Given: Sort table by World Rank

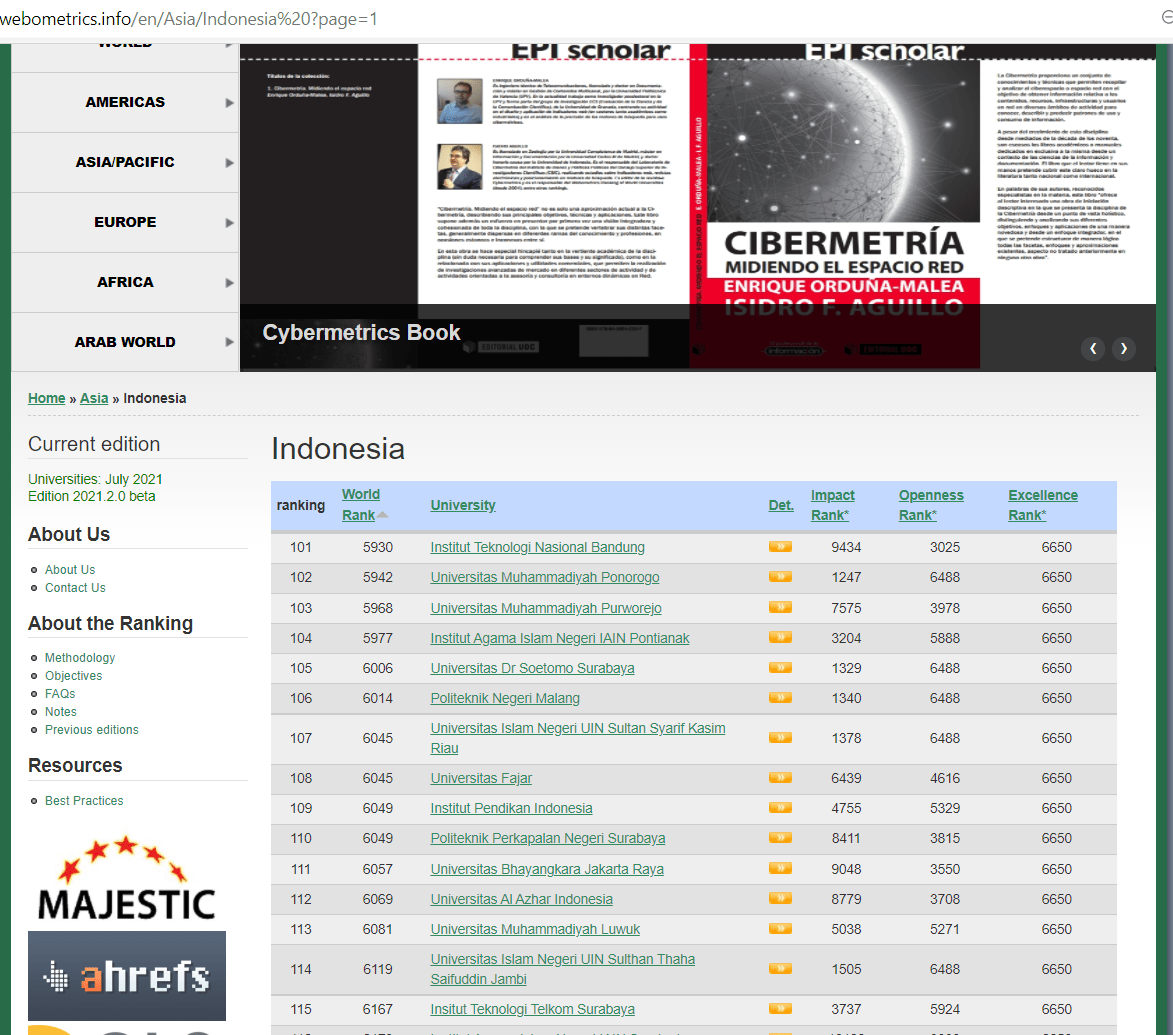Looking at the screenshot, I should tap(361, 505).
